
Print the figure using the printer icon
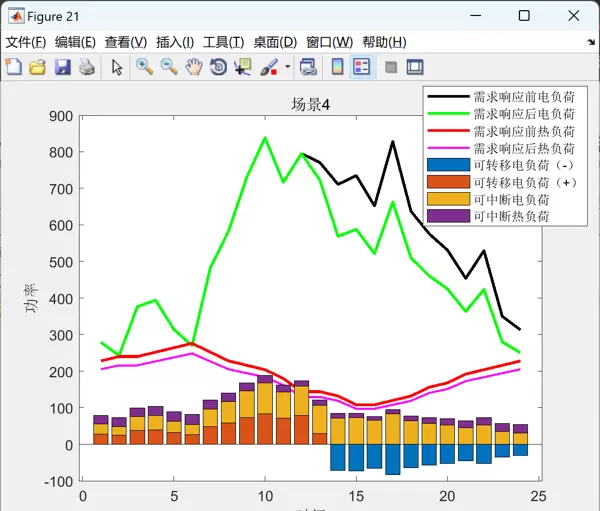(86, 67)
